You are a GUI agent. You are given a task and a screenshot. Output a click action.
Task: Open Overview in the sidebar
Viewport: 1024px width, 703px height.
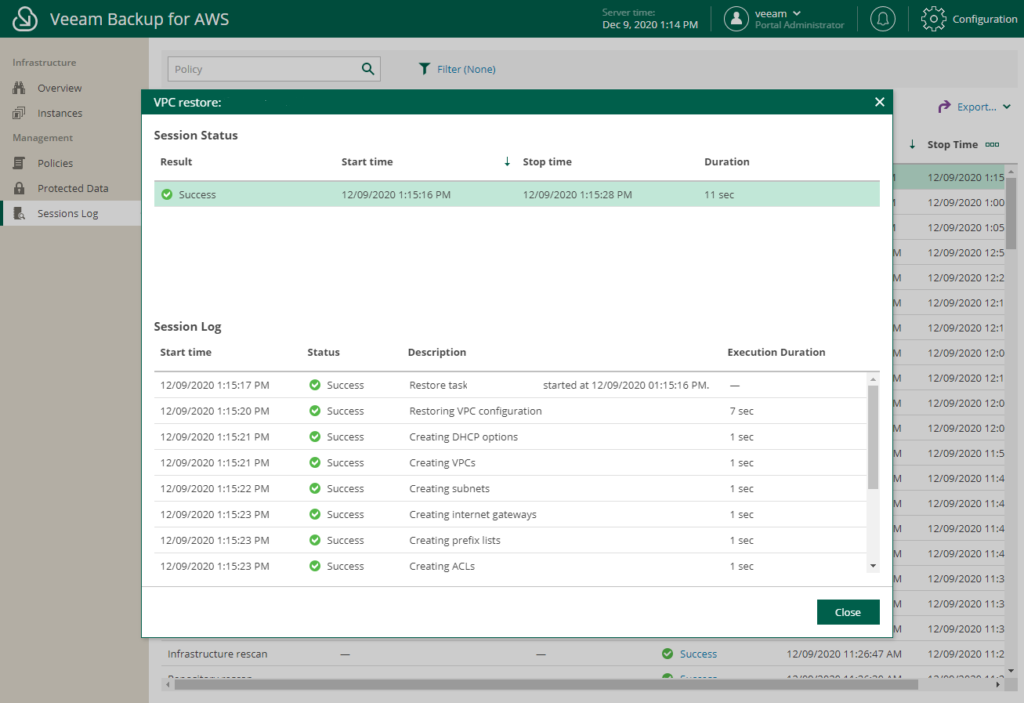59,88
